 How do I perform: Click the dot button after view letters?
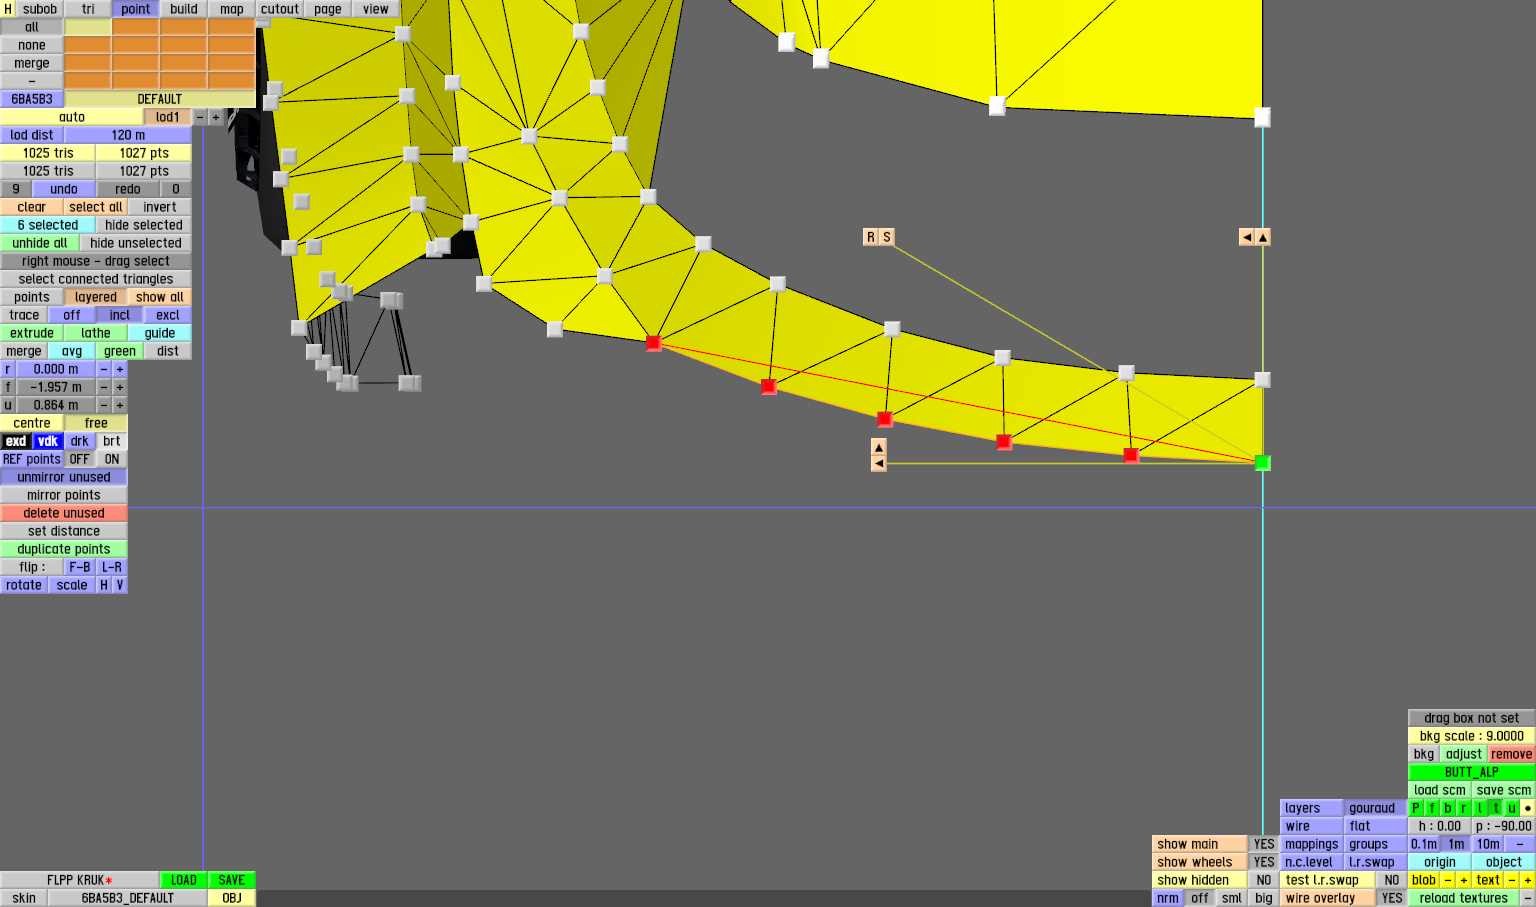1528,808
